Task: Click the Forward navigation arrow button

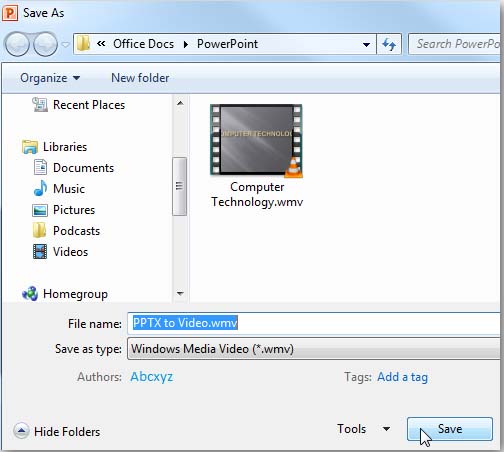Action: pos(45,44)
